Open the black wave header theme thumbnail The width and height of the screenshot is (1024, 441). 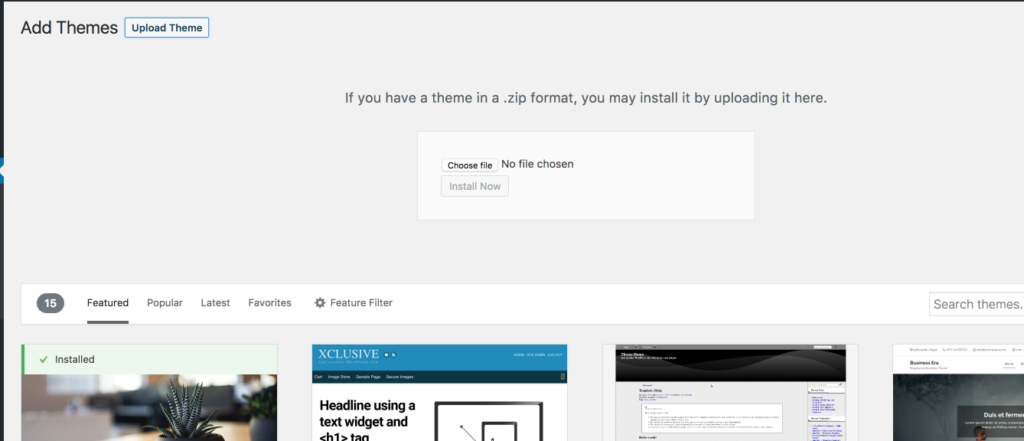pyautogui.click(x=730, y=393)
